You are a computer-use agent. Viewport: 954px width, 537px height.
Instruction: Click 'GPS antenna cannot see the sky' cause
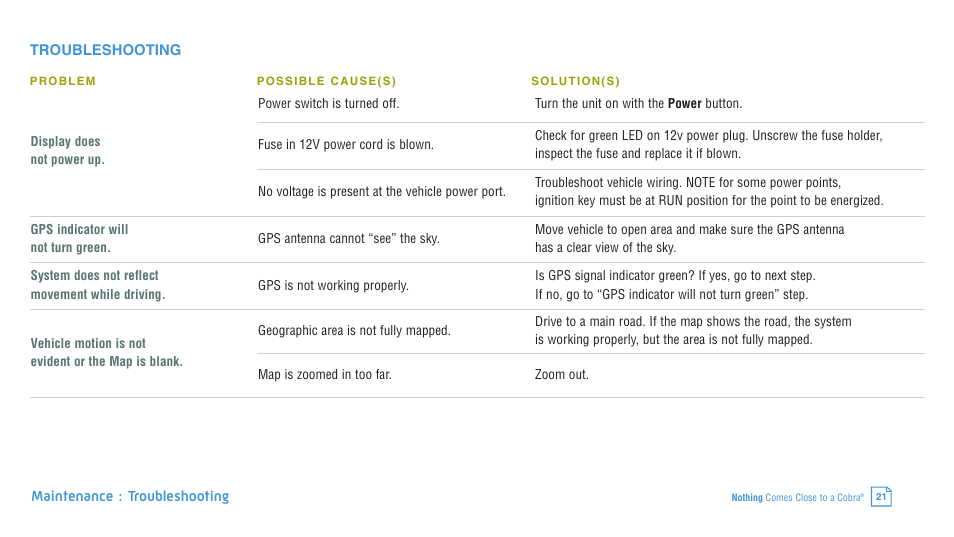(x=349, y=238)
